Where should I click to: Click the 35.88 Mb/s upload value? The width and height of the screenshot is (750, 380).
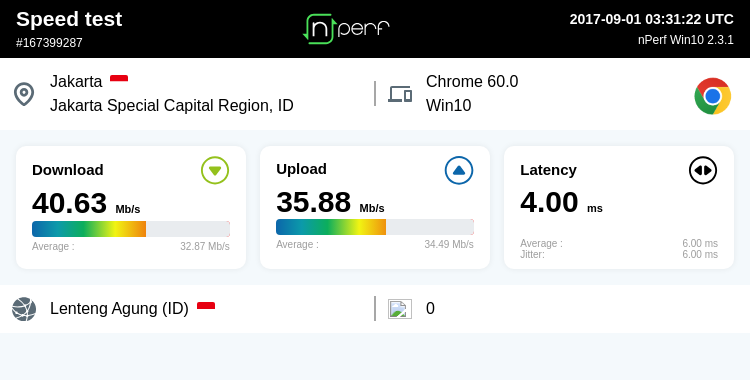[330, 202]
